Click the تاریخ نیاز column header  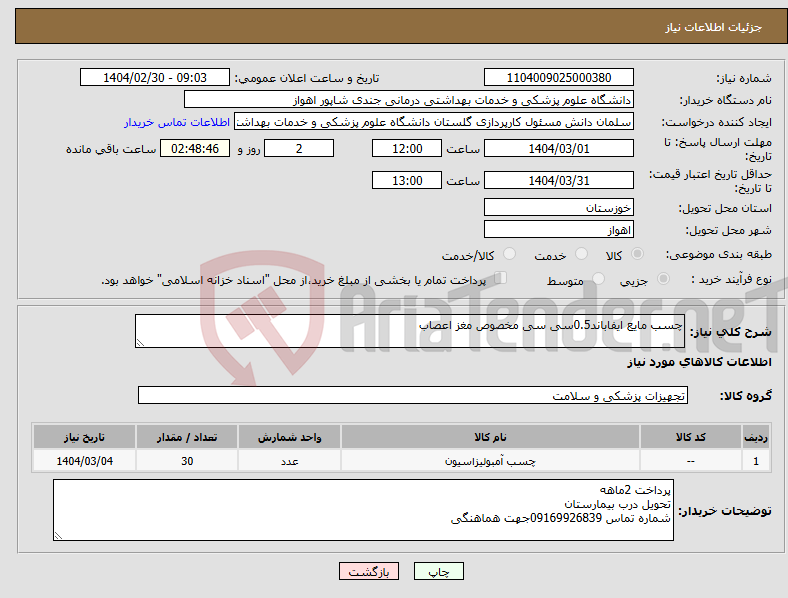[84, 437]
